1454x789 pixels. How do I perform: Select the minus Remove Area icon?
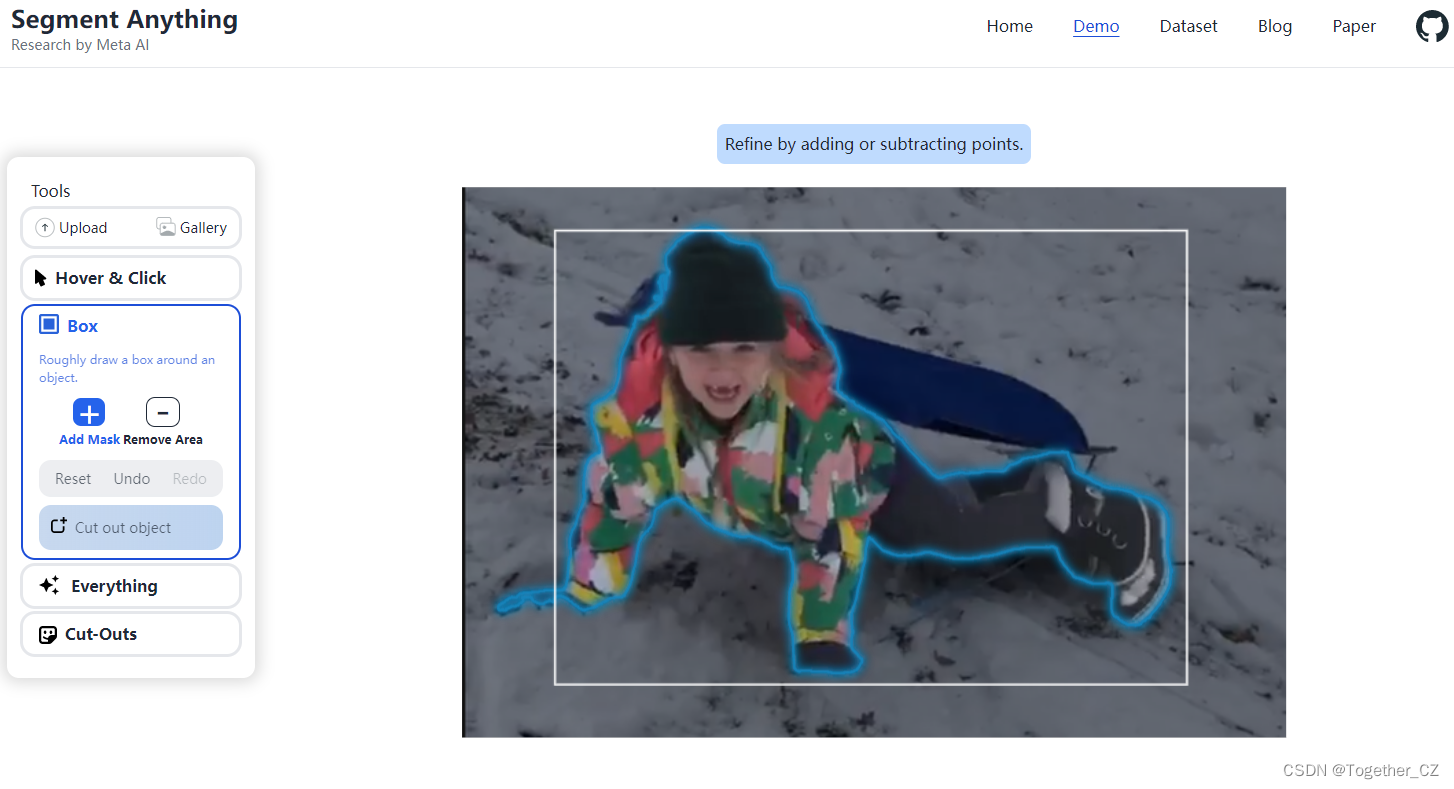tap(163, 412)
